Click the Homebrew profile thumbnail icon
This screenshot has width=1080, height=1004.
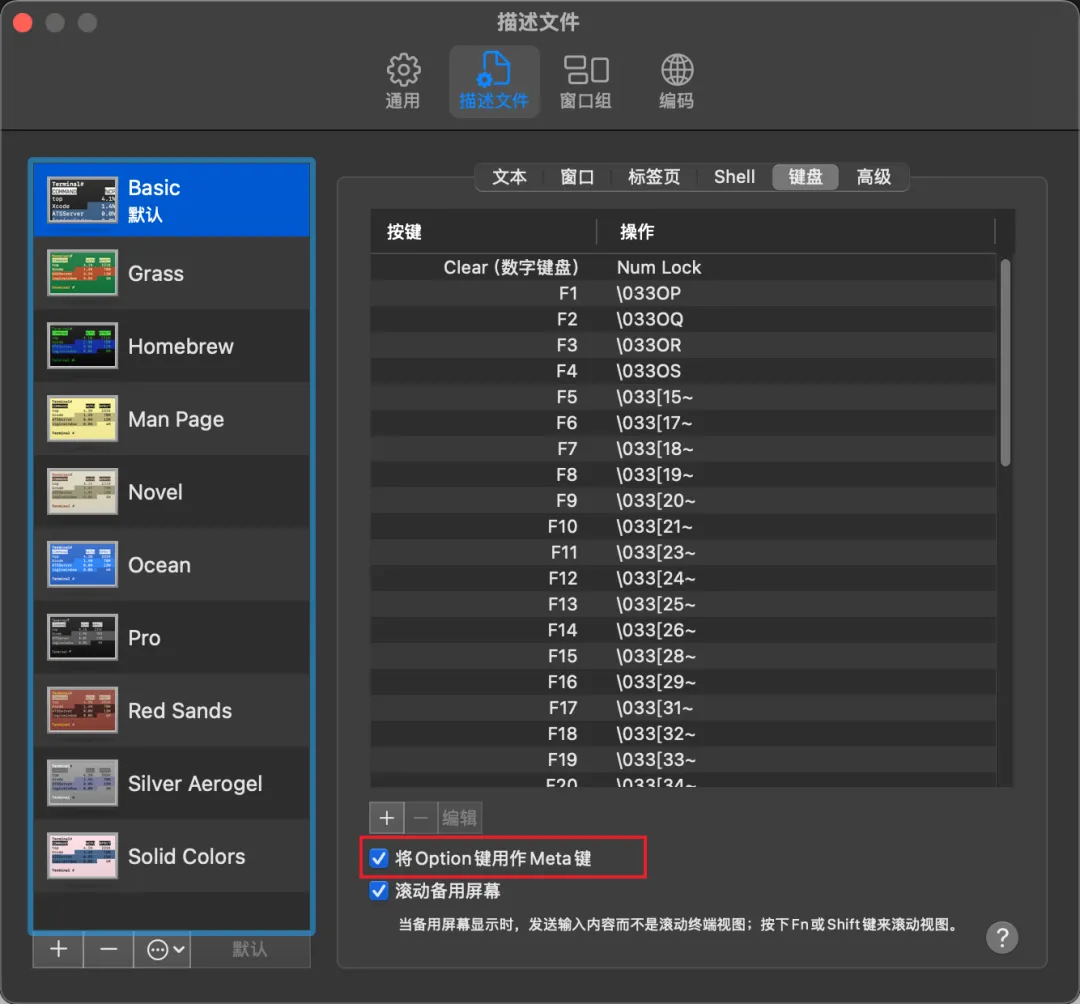[x=82, y=346]
